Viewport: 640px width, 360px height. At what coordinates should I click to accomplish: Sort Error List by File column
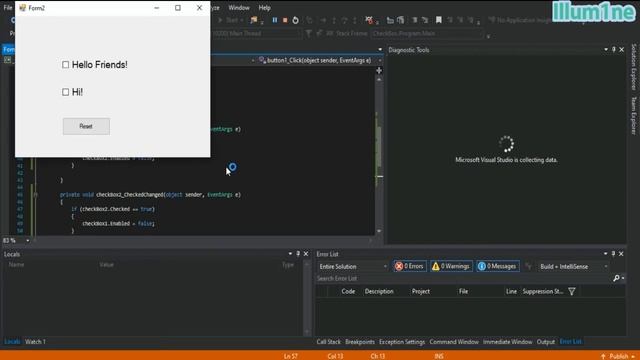pos(463,291)
